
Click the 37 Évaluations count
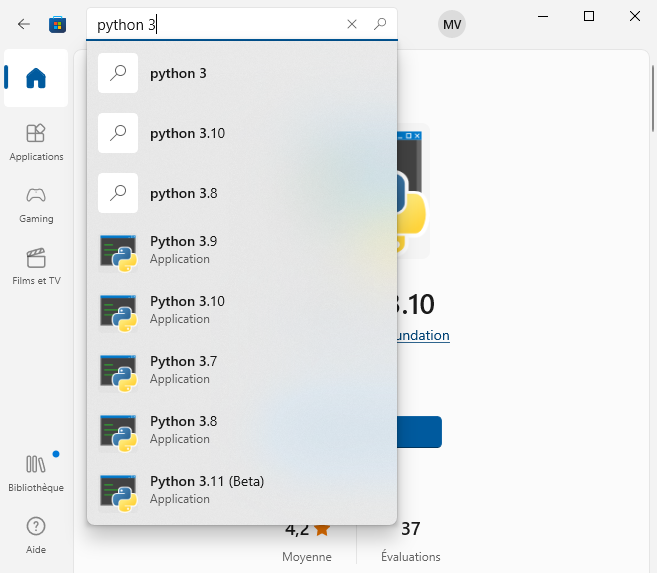[411, 542]
